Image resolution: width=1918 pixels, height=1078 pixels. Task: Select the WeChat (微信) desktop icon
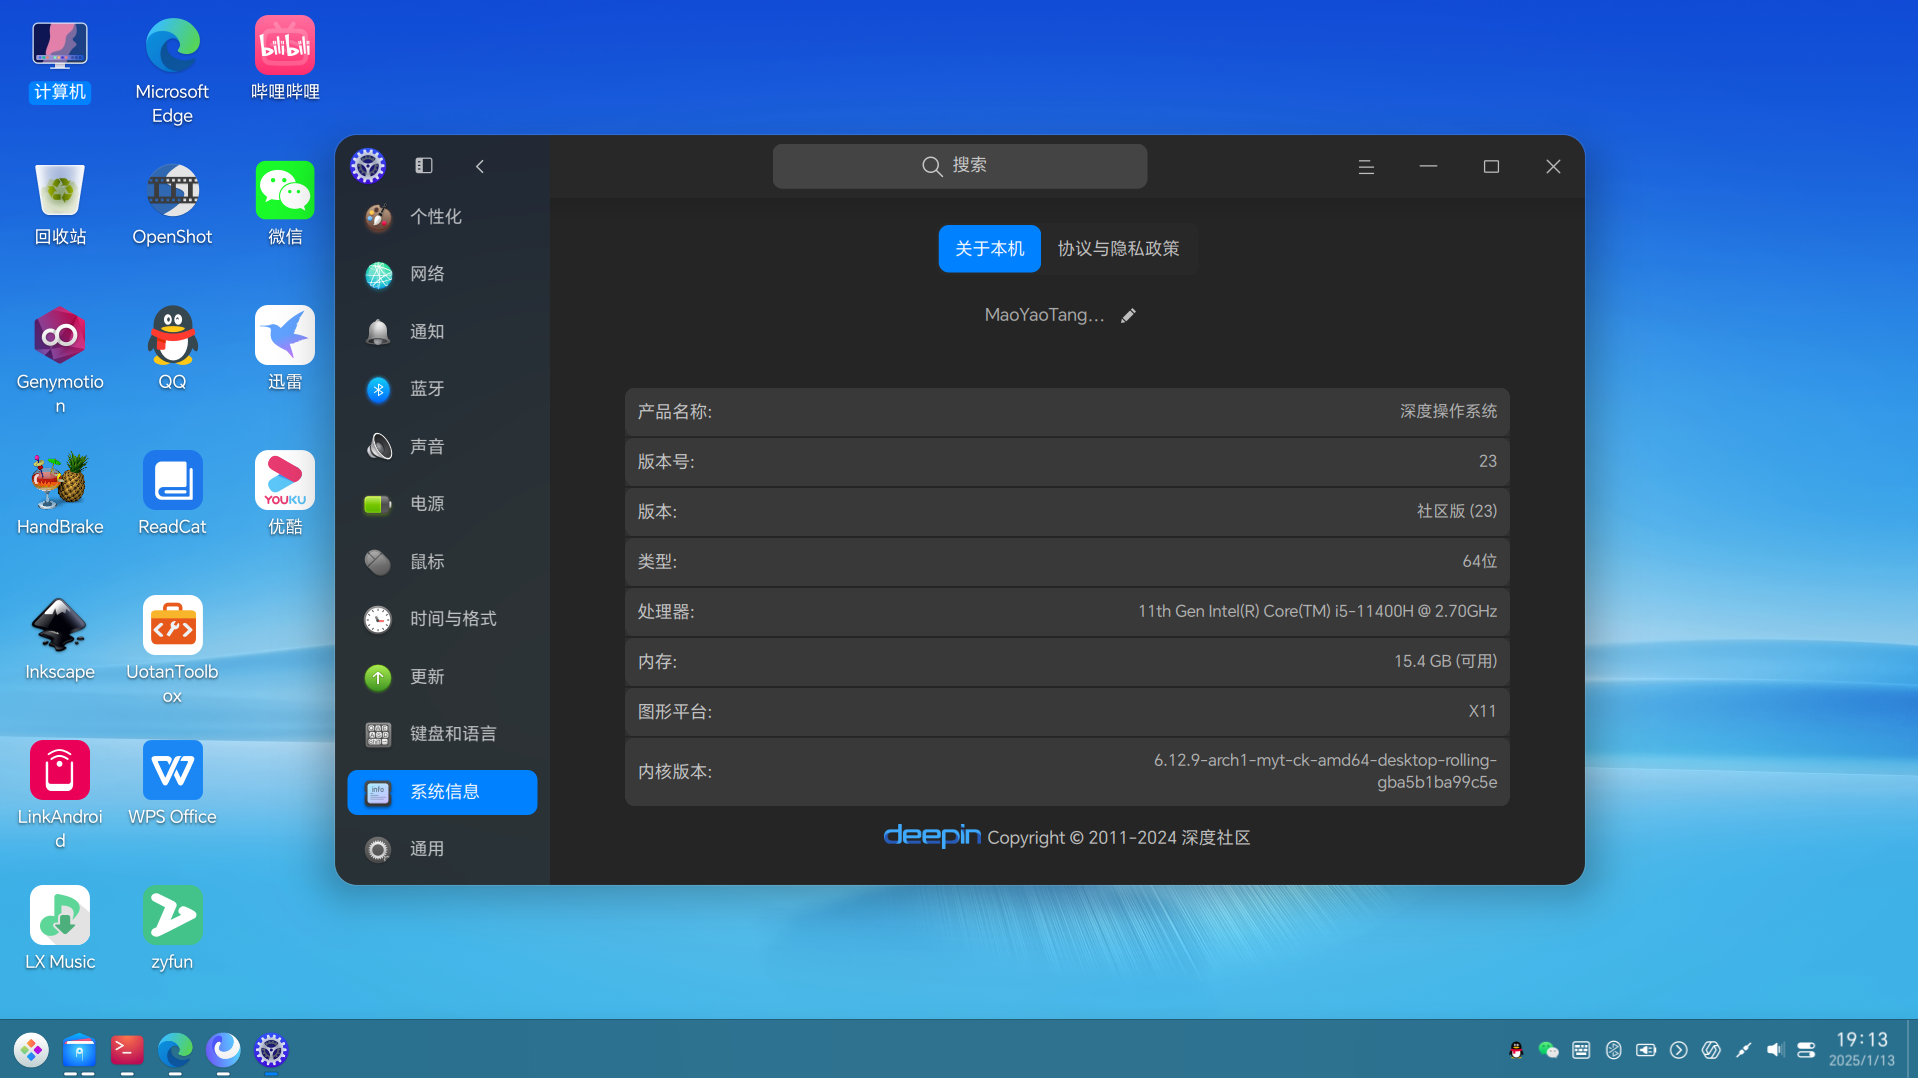285,204
